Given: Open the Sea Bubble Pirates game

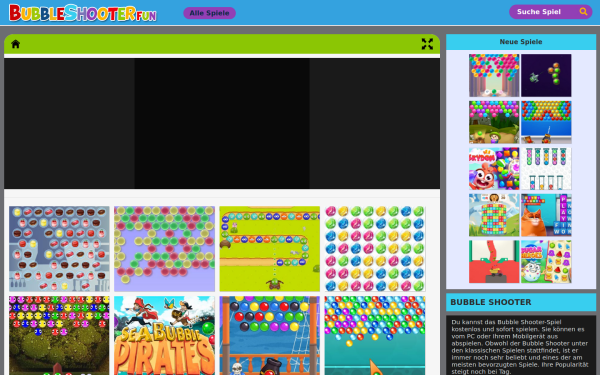Looking at the screenshot, I should click(165, 335).
